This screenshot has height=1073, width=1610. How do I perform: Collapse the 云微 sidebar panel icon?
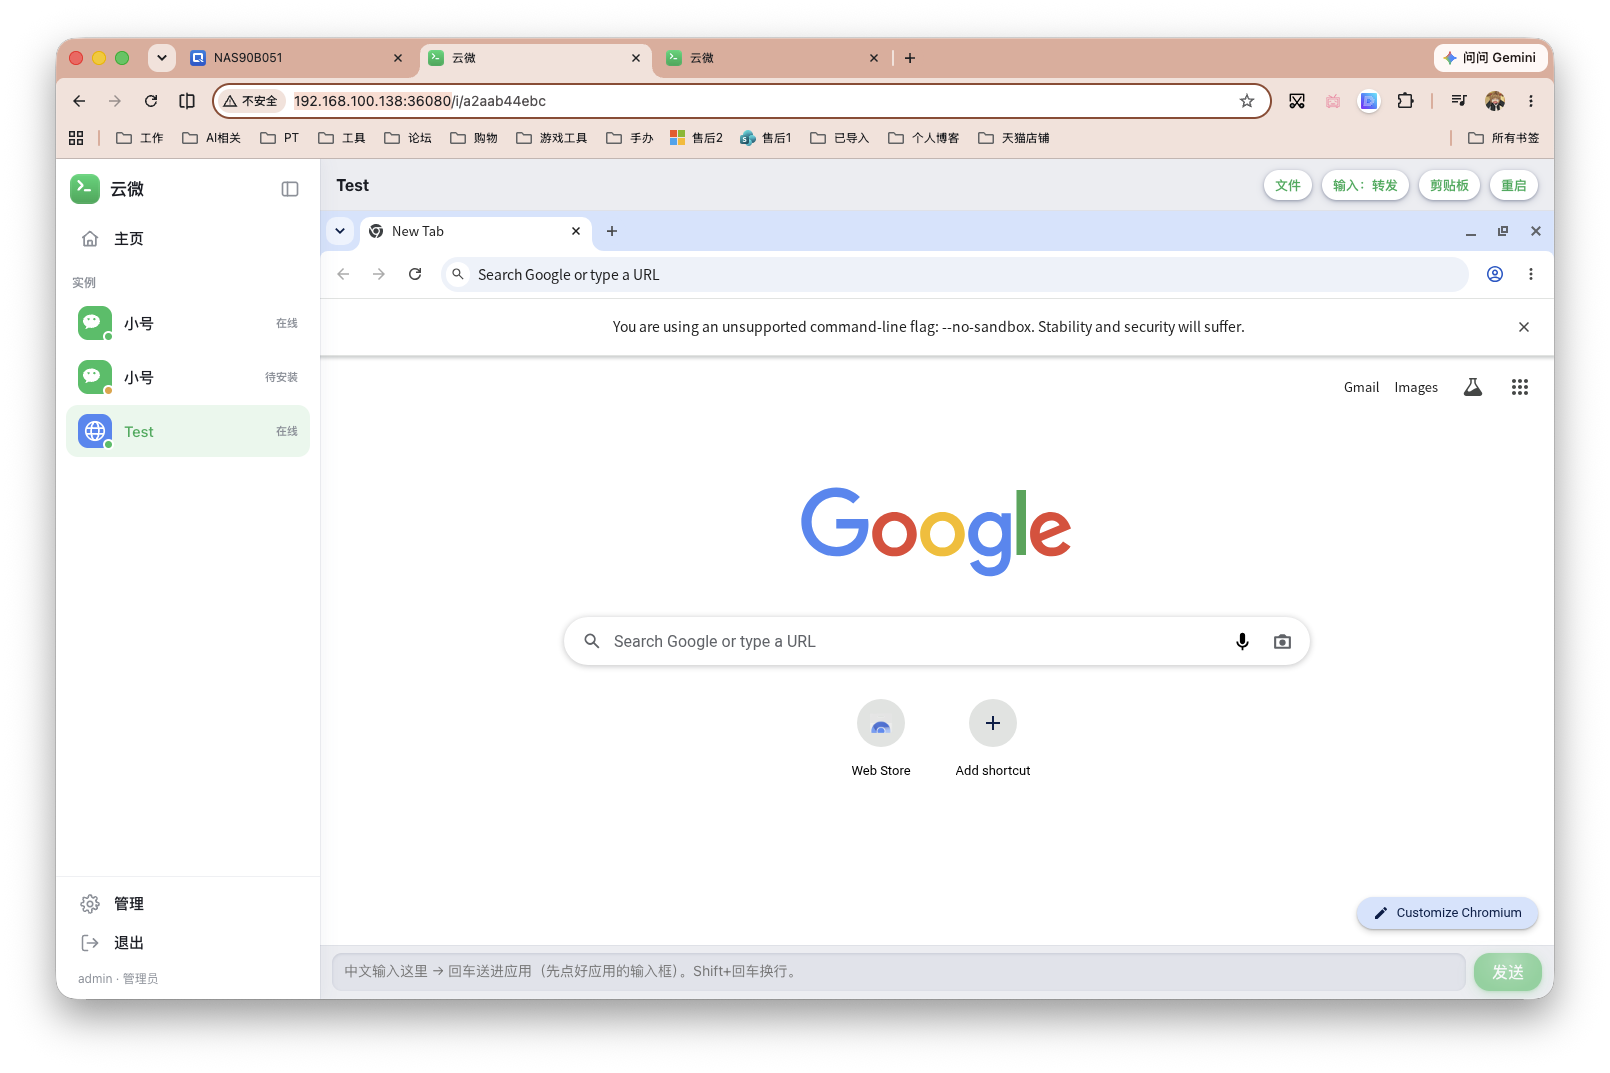point(290,189)
